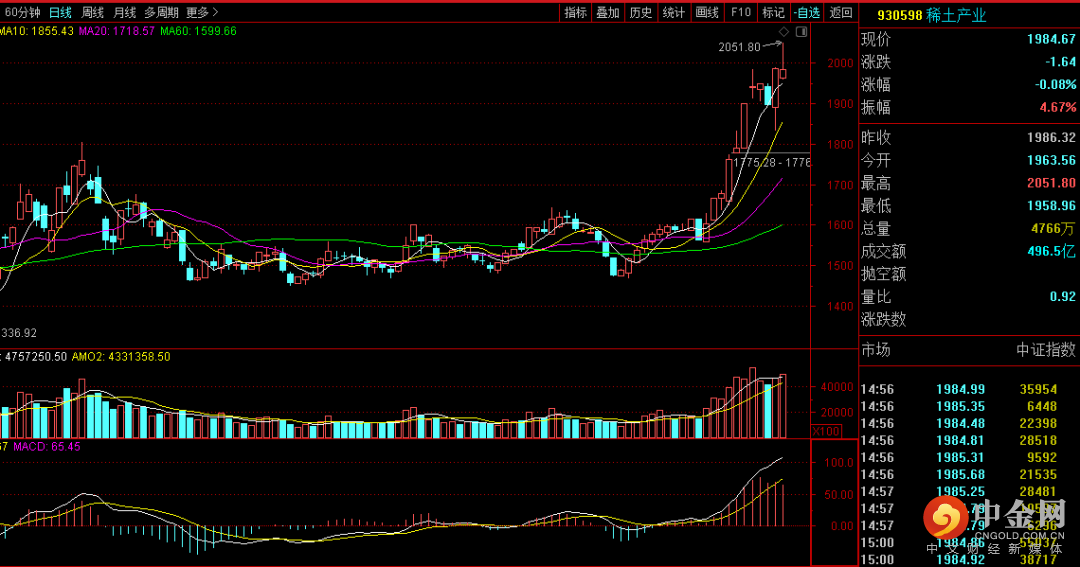Expand the 更多 periods dropdown
Image resolution: width=1080 pixels, height=567 pixels.
[x=202, y=12]
